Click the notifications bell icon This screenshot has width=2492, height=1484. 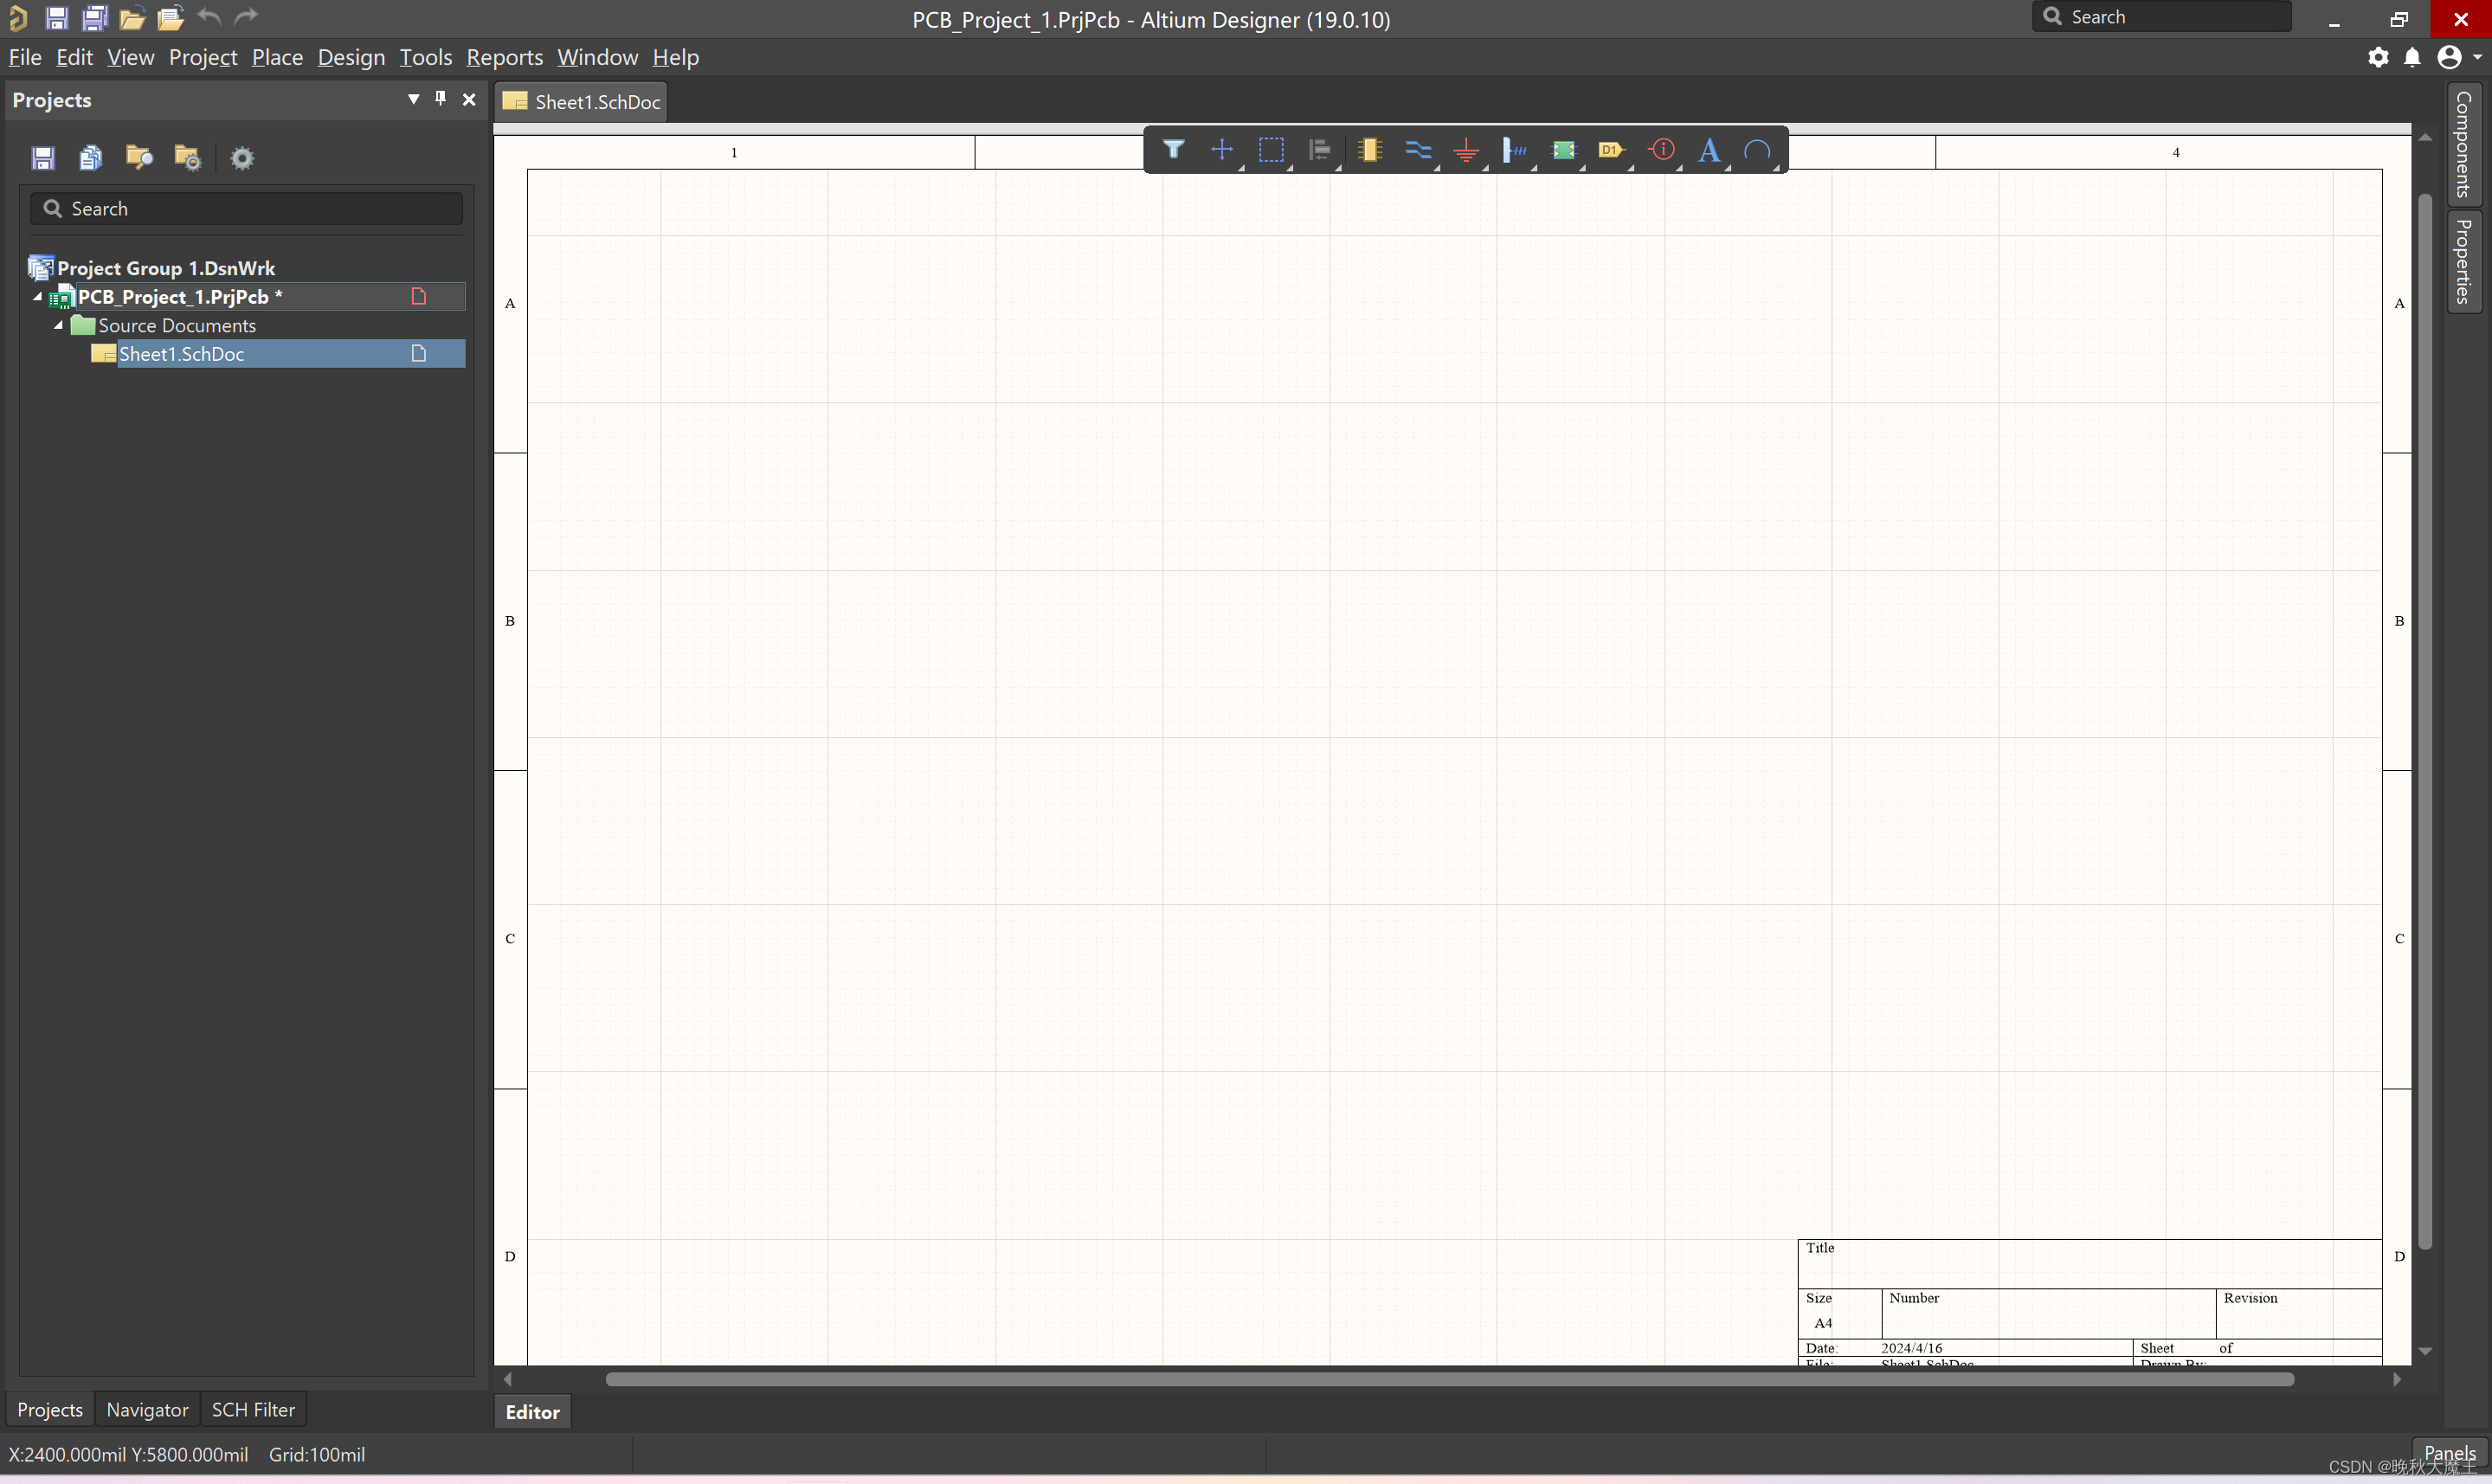click(x=2412, y=58)
